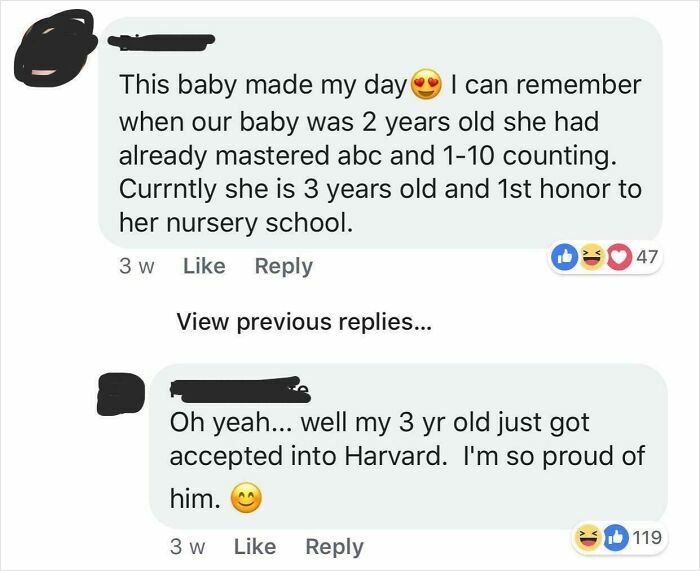This screenshot has width=700, height=571.
Task: Show who reacted via the 47 count
Action: [646, 256]
